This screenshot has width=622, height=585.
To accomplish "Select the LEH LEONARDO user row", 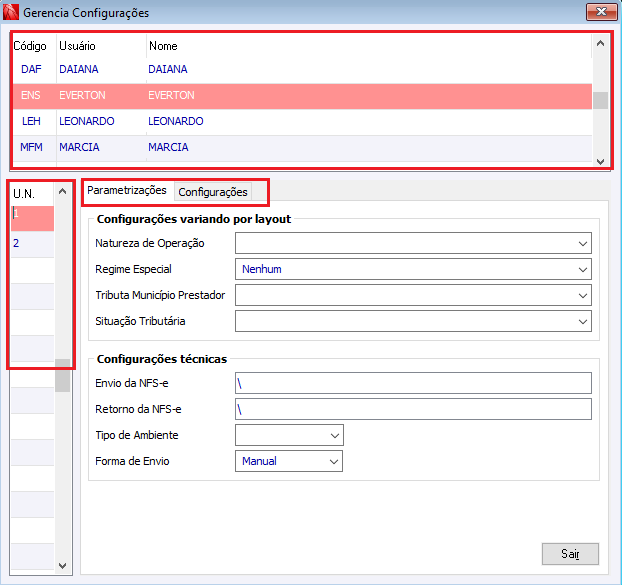I will [x=302, y=121].
